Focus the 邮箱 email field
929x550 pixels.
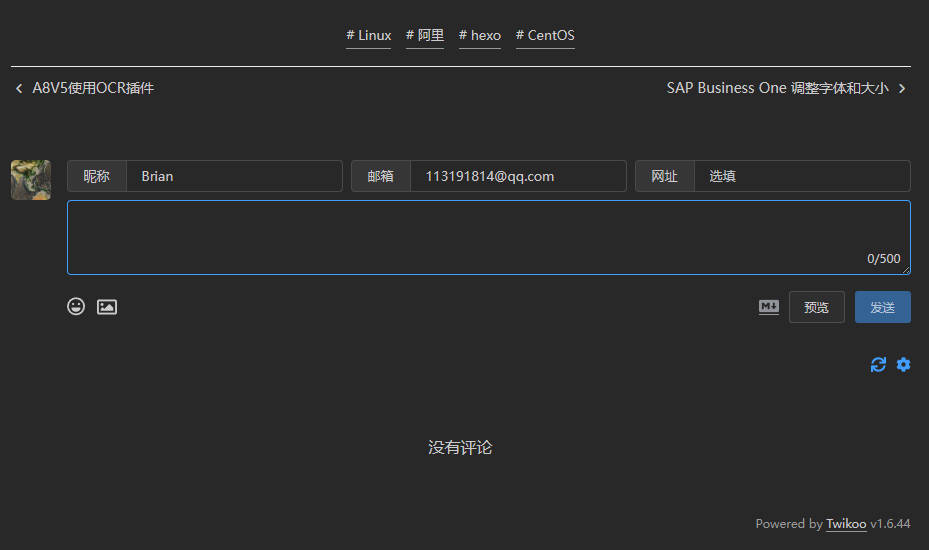point(518,176)
